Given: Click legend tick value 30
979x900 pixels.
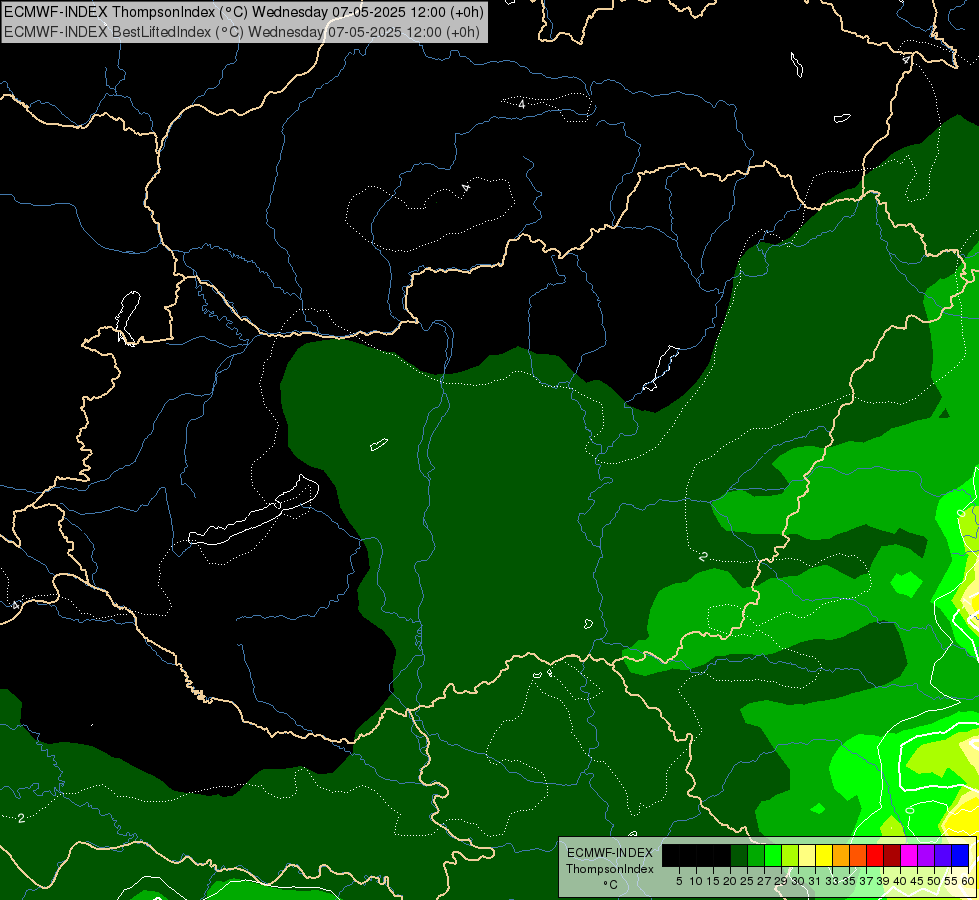Looking at the screenshot, I should pos(798,881).
